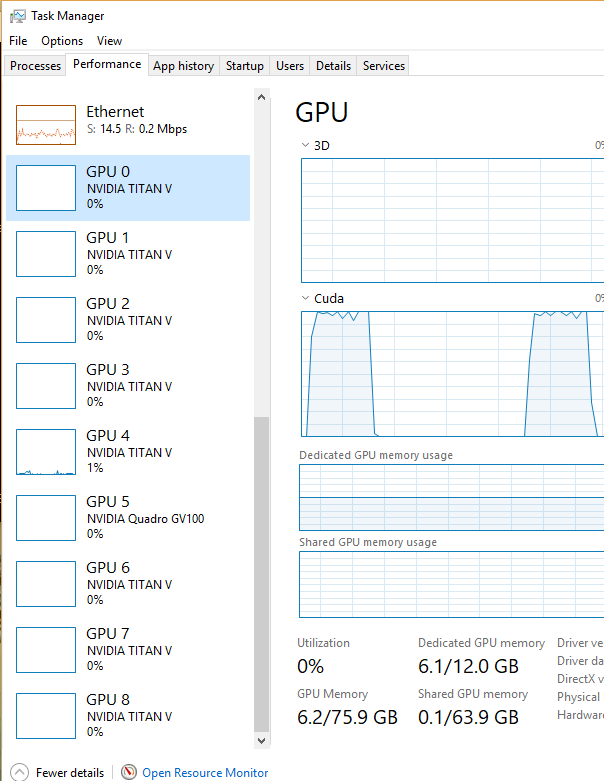This screenshot has height=781, width=604.
Task: Select the GPU 4 usage thumbnail
Action: [x=46, y=452]
